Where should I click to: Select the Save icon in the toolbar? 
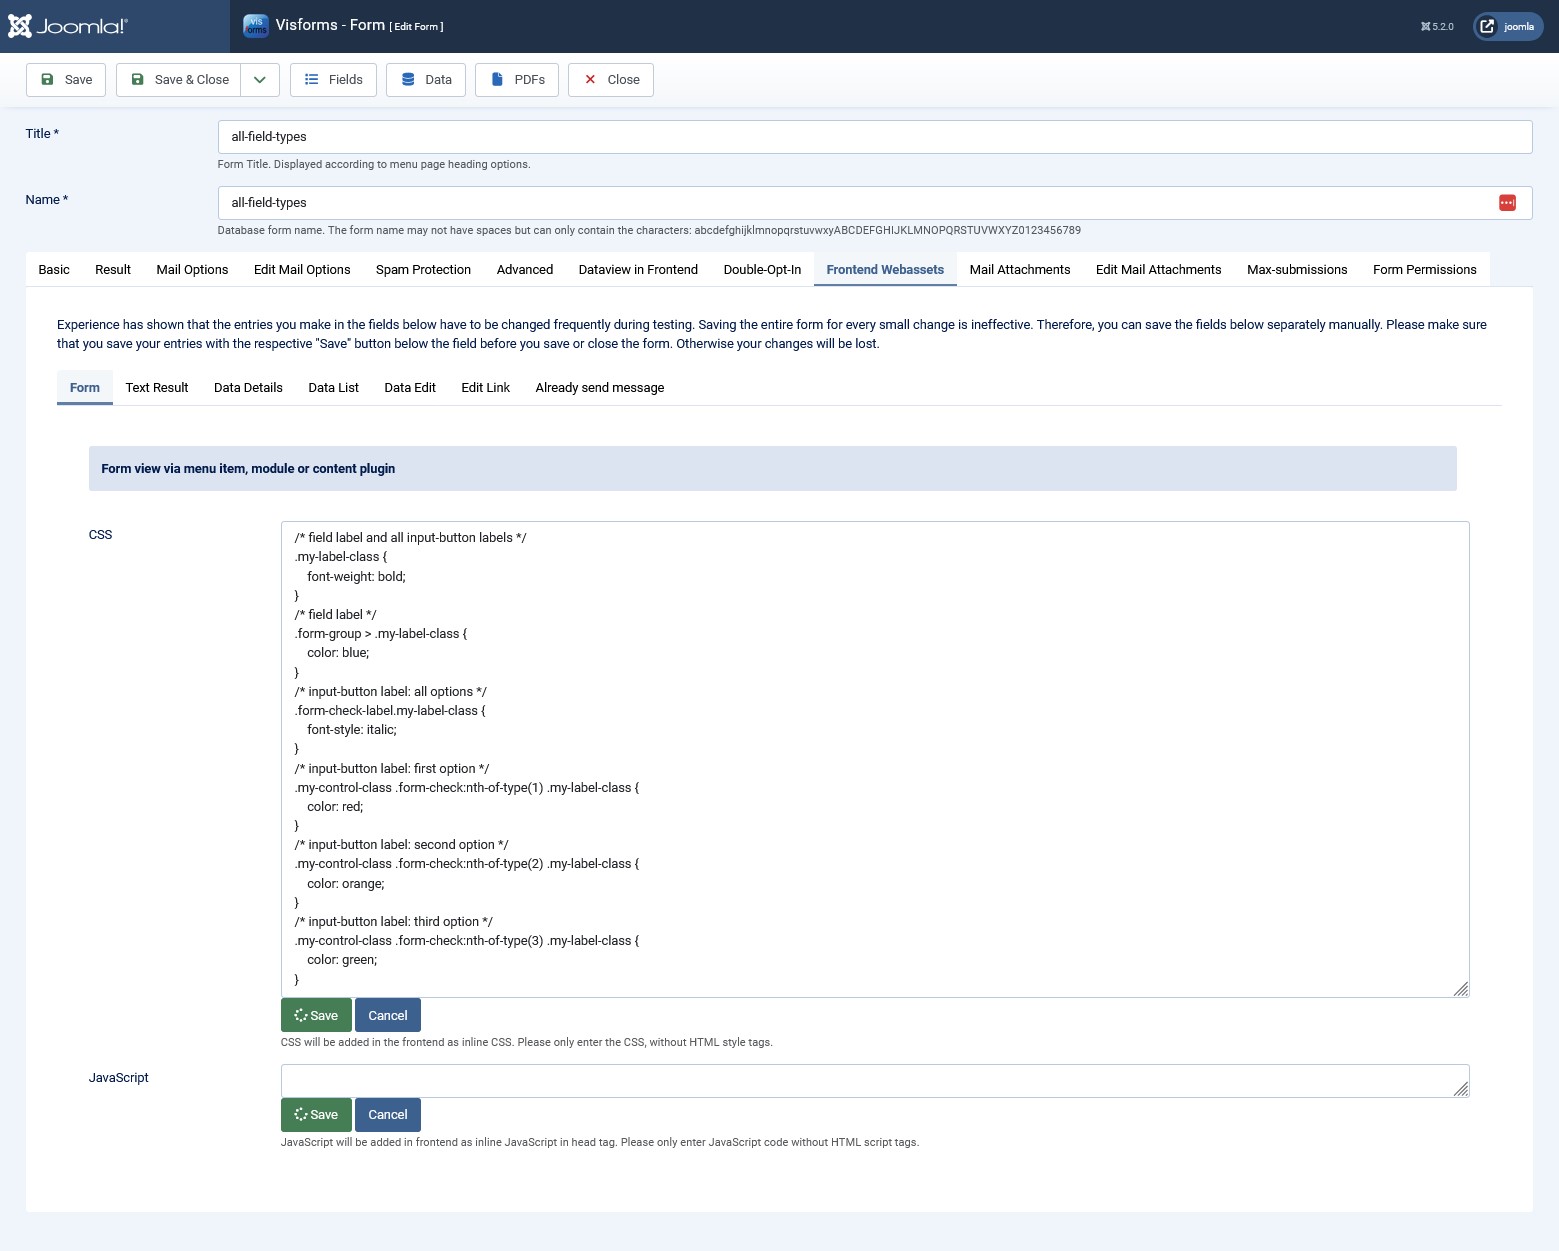click(x=47, y=79)
